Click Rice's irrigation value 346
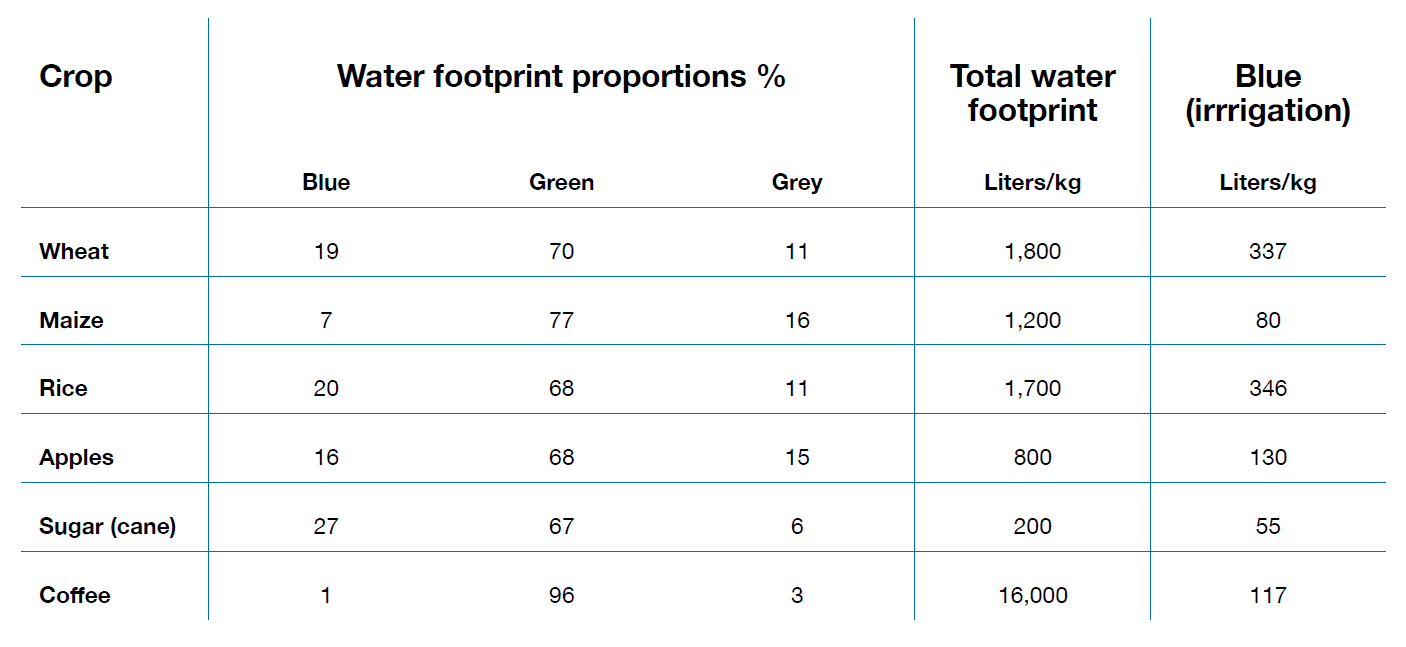This screenshot has width=1406, height=647. [1267, 389]
